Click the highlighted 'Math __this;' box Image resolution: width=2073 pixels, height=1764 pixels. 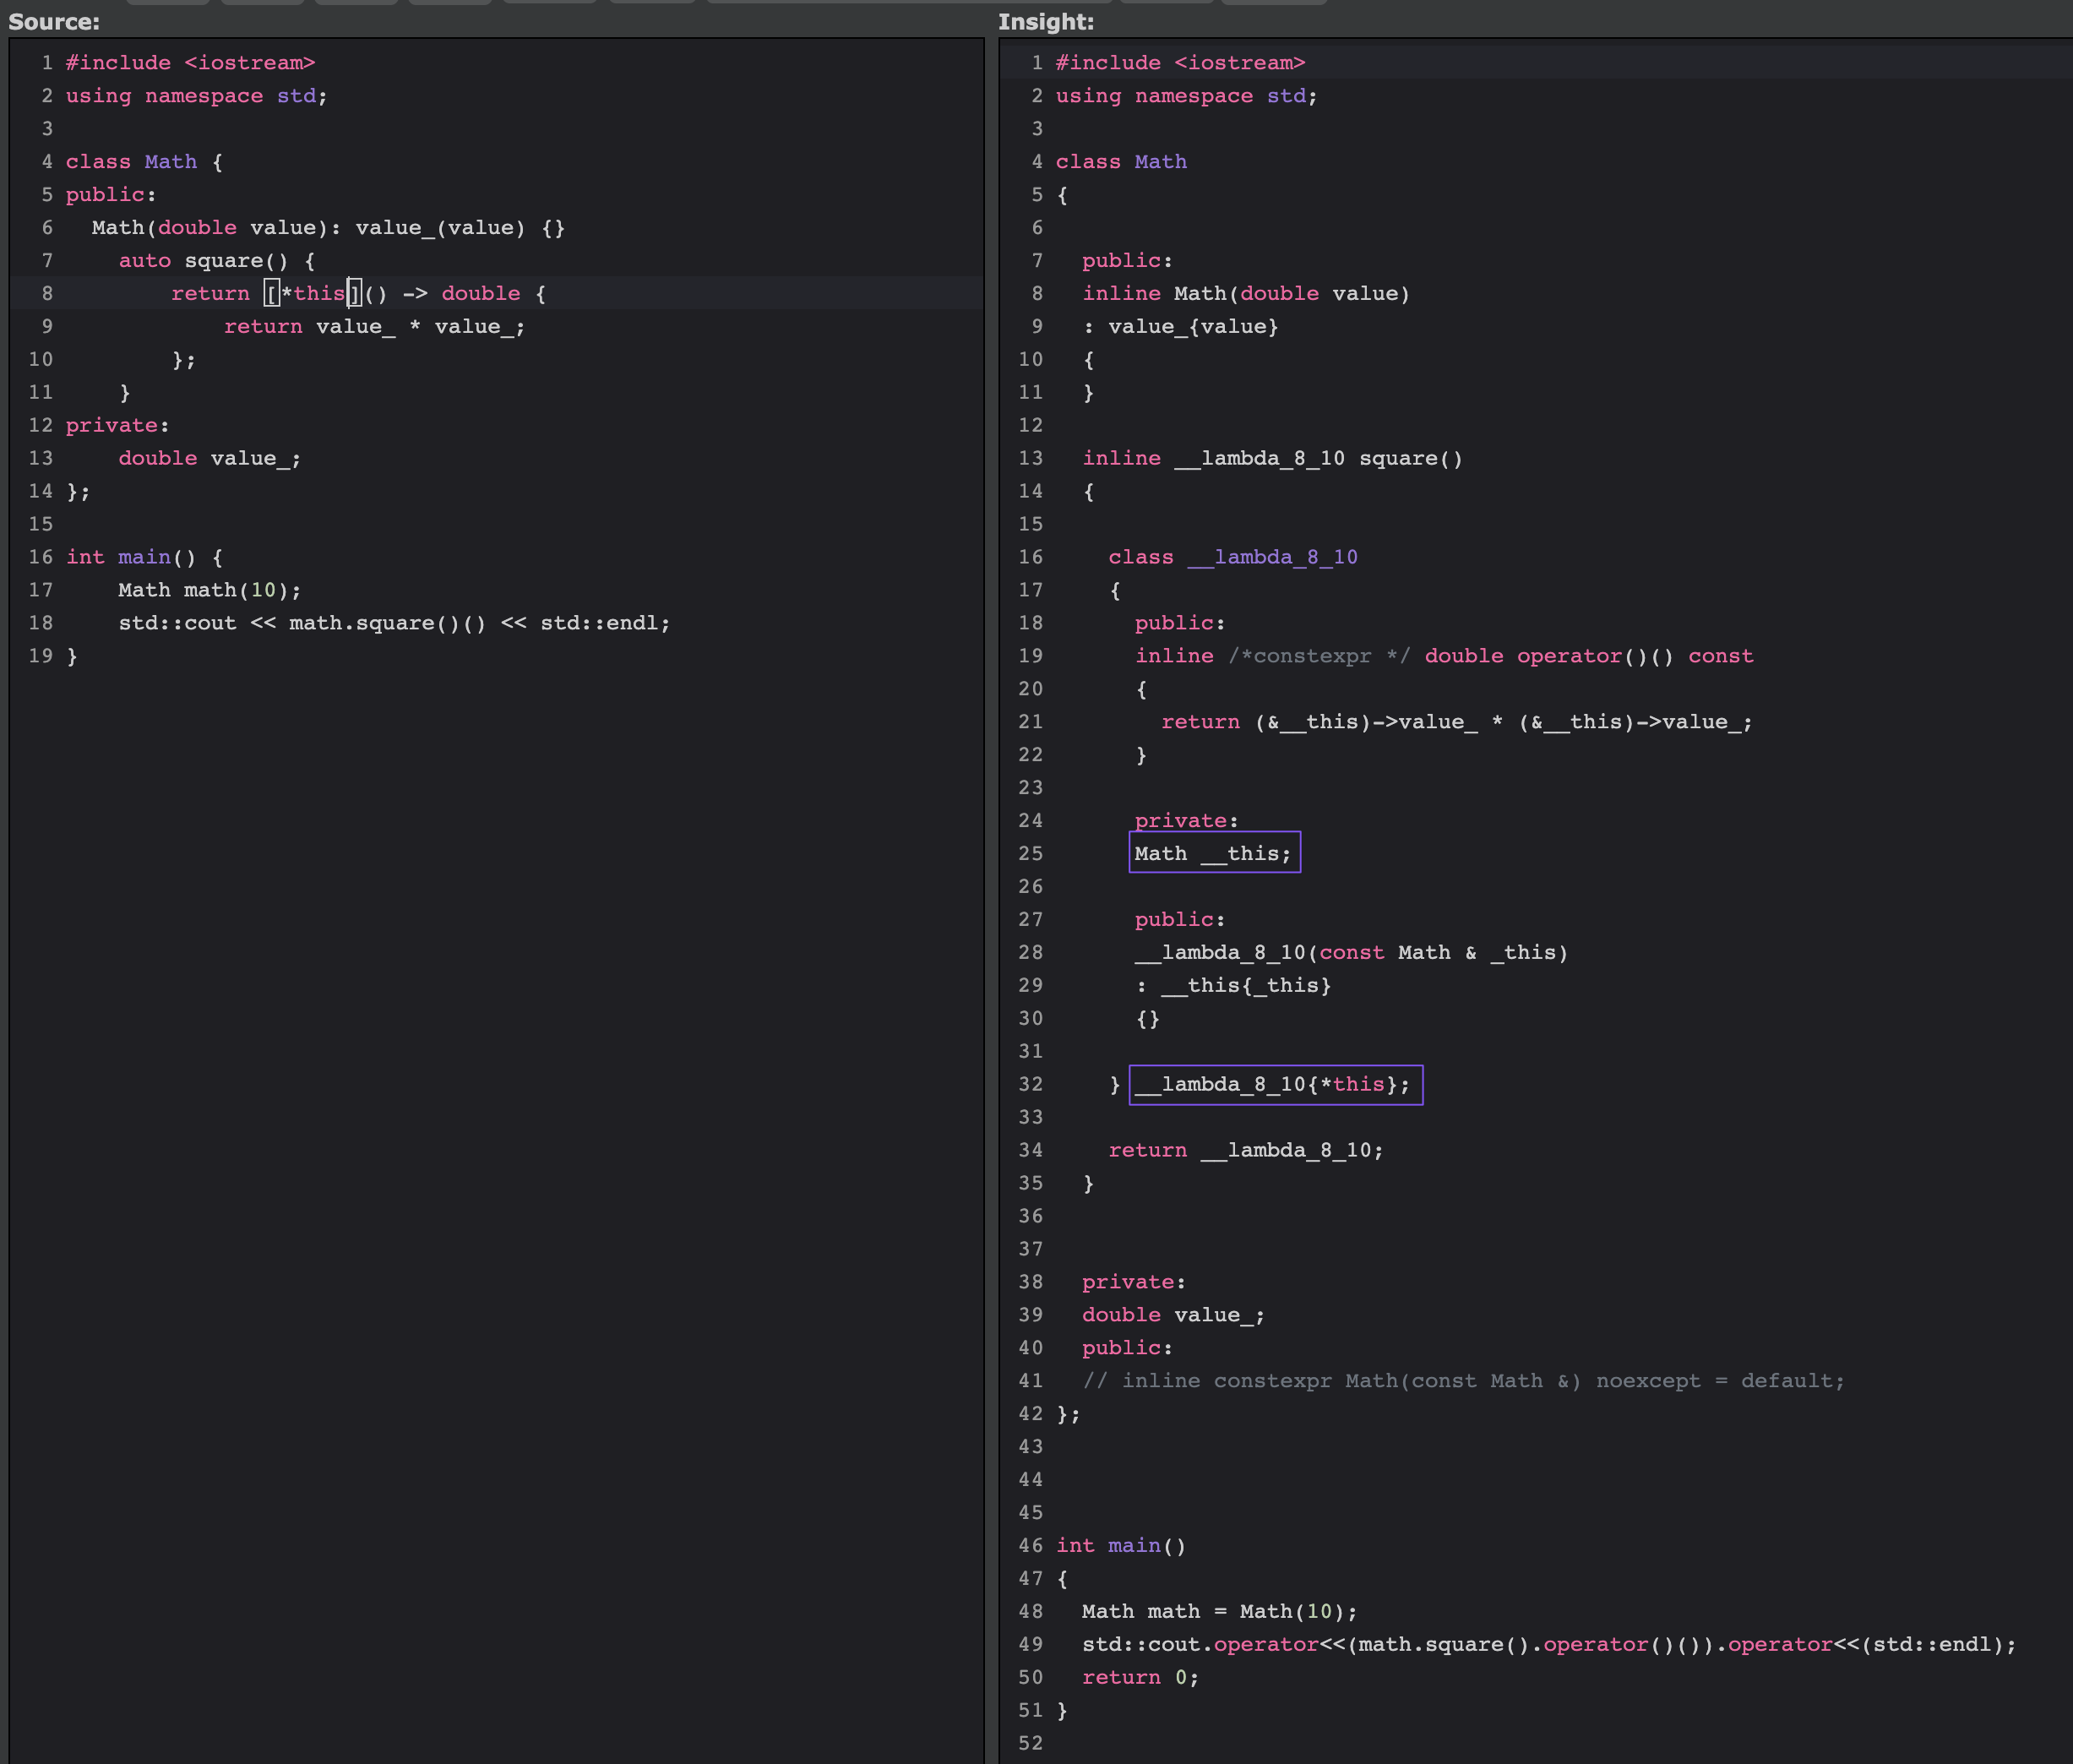coord(1213,853)
